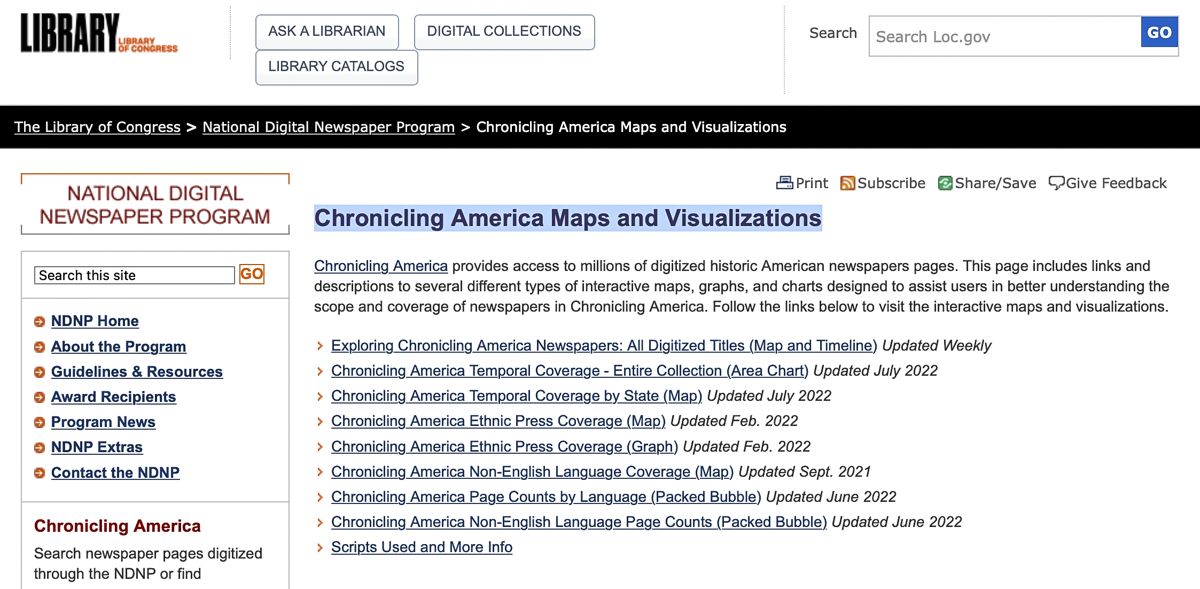This screenshot has height=589, width=1200.
Task: Click the bullet icon beside About the Program
Action: [x=40, y=347]
